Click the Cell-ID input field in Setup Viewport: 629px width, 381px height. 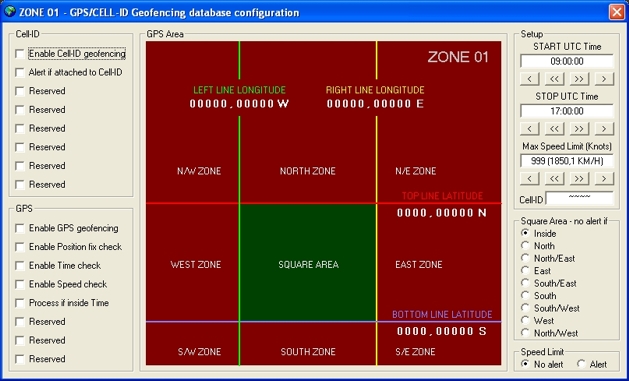pyautogui.click(x=580, y=198)
